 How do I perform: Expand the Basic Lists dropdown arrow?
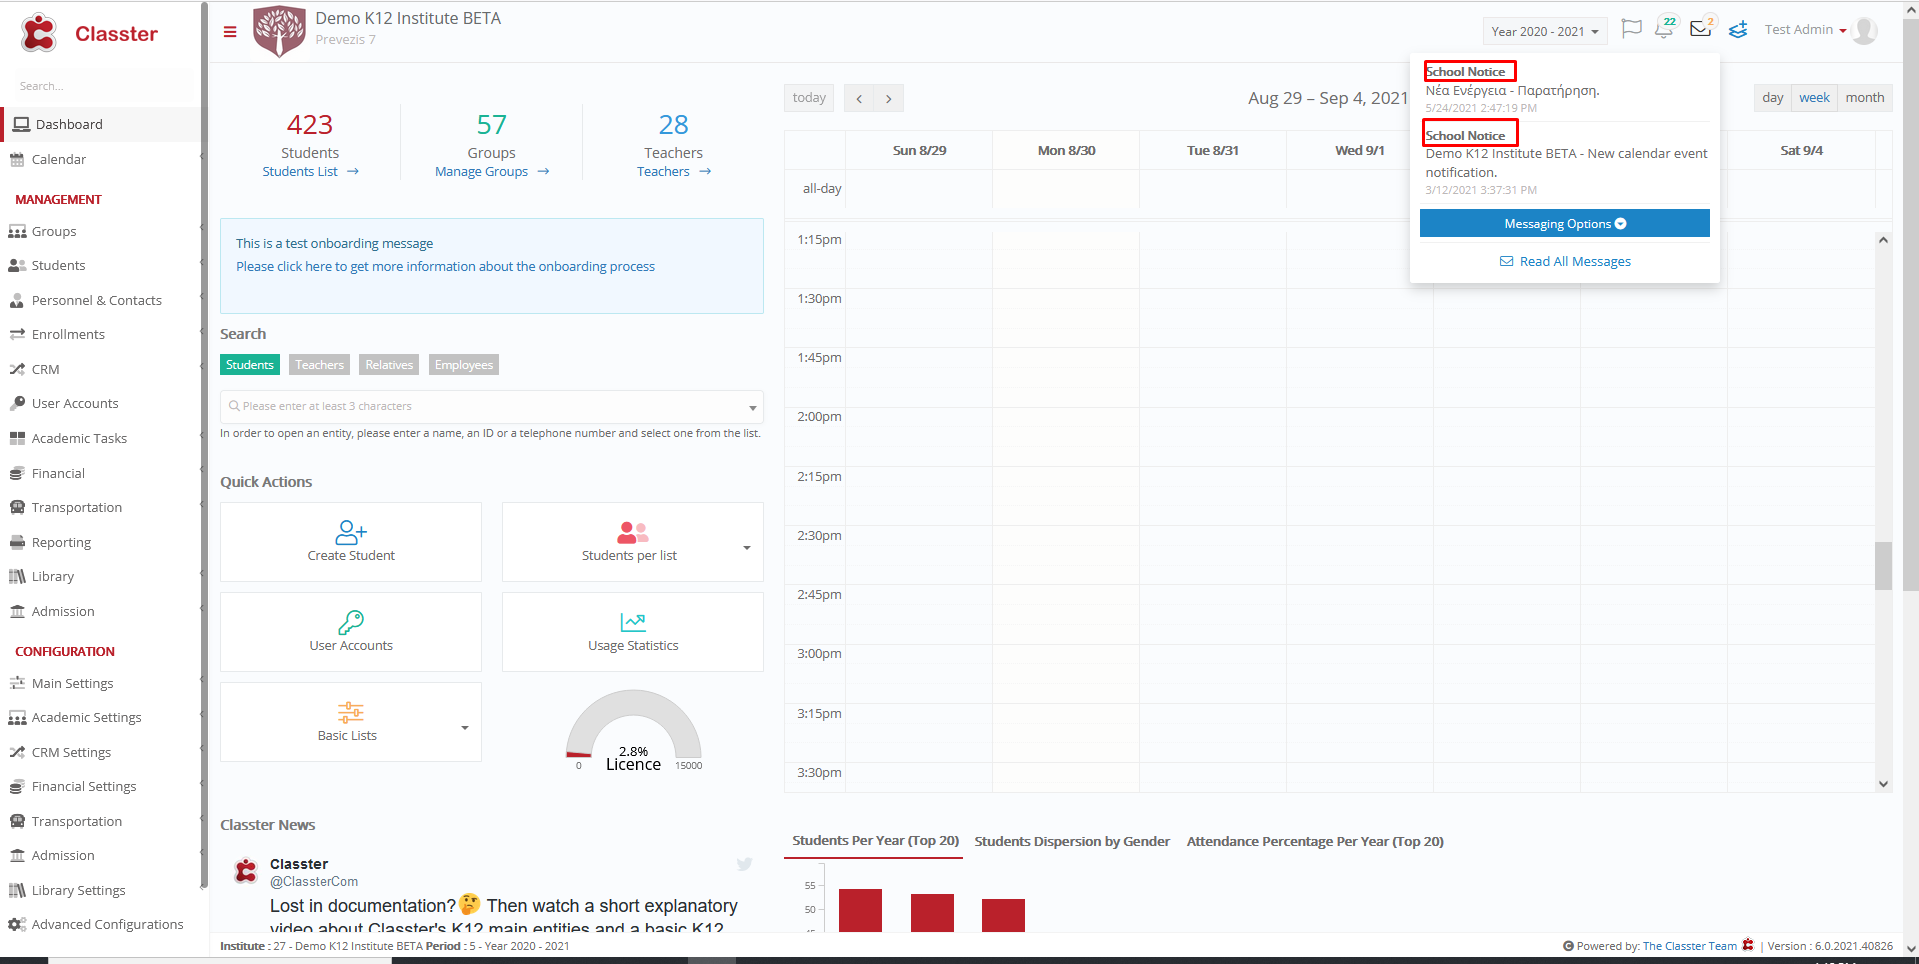(x=465, y=728)
